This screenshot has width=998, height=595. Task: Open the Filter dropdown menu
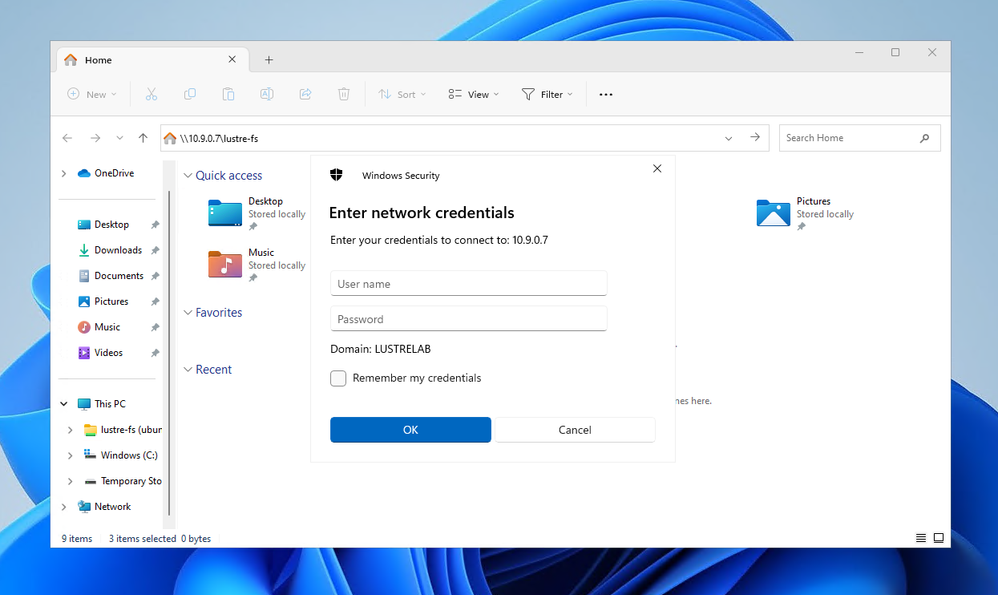pyautogui.click(x=547, y=94)
